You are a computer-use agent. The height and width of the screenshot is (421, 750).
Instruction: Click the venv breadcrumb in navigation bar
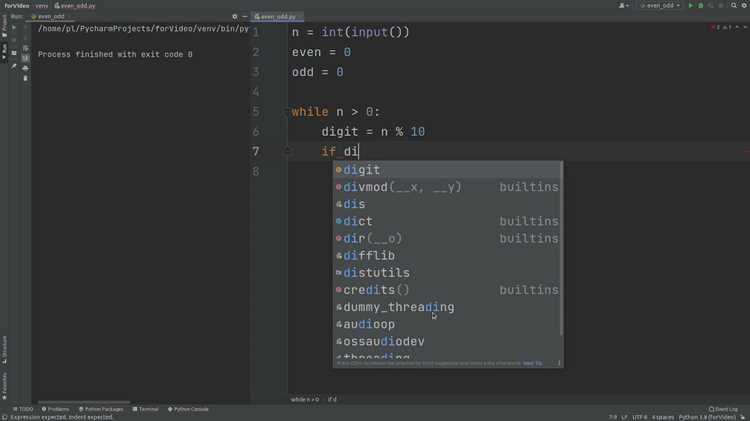pyautogui.click(x=42, y=6)
